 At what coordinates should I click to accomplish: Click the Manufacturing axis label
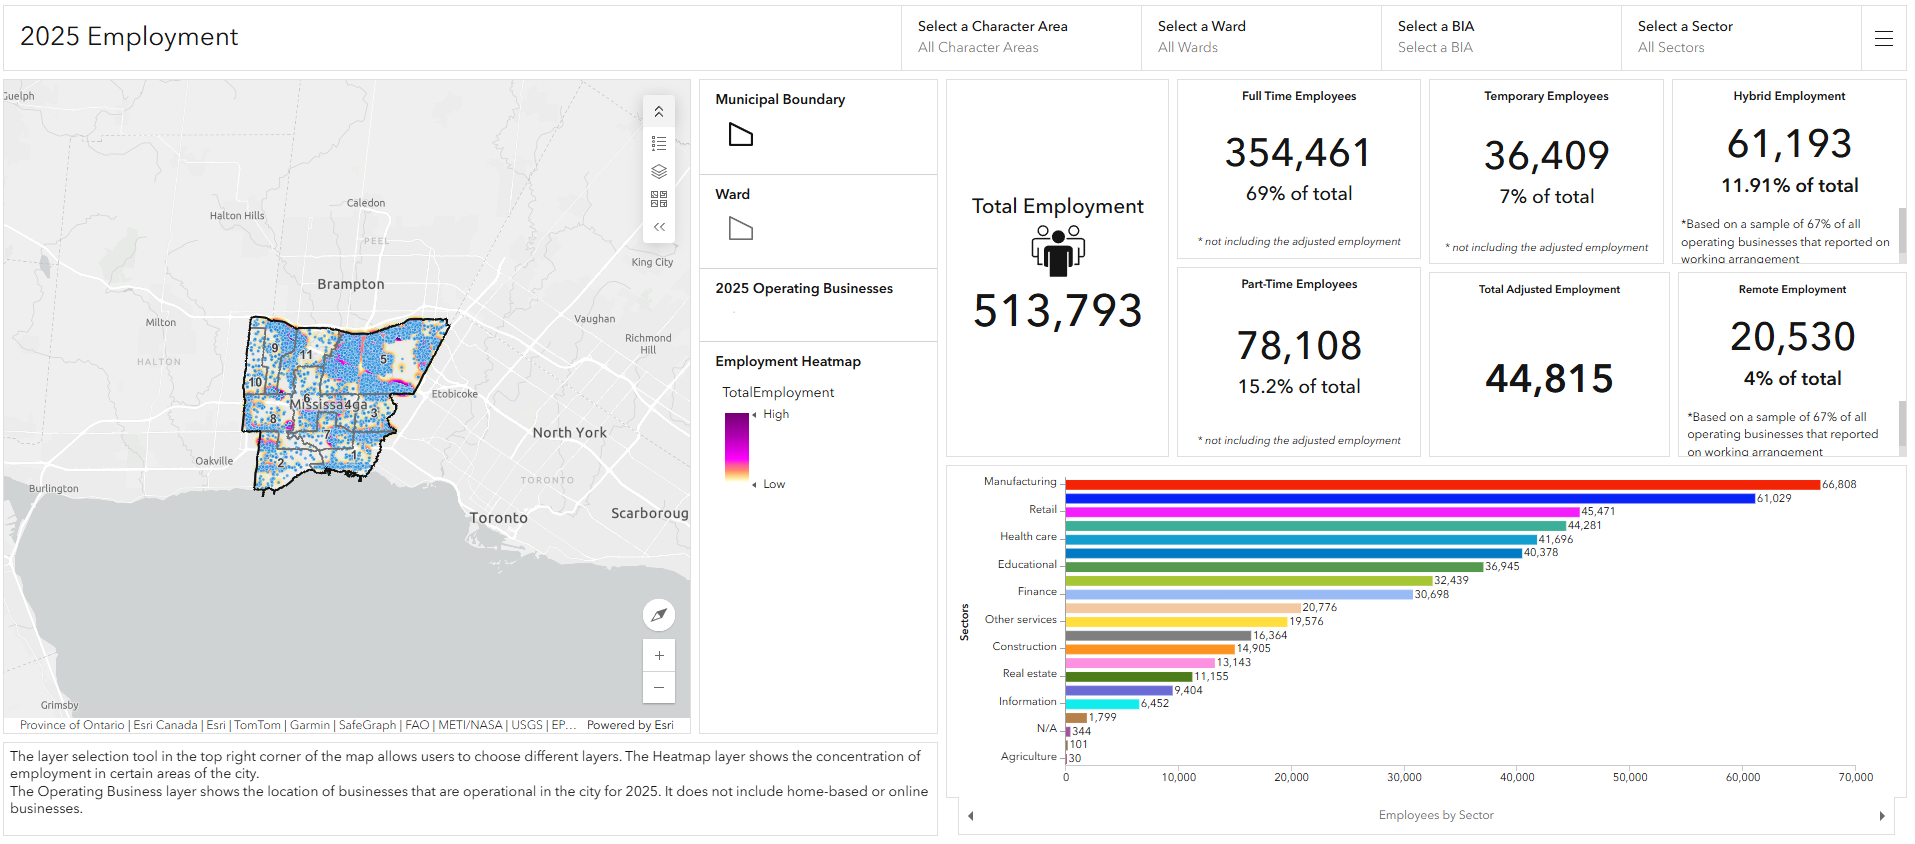click(1020, 482)
